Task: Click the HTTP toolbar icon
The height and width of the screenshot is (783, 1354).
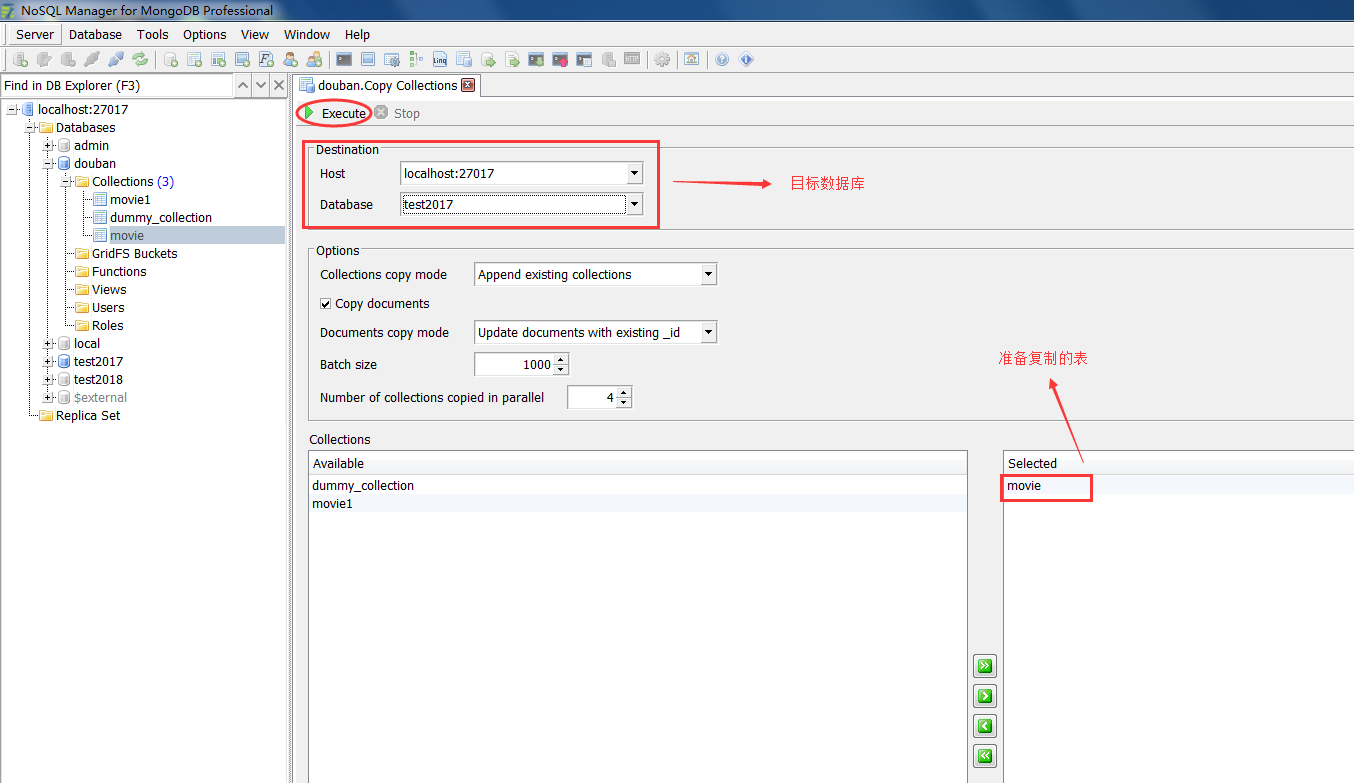Action: click(632, 59)
